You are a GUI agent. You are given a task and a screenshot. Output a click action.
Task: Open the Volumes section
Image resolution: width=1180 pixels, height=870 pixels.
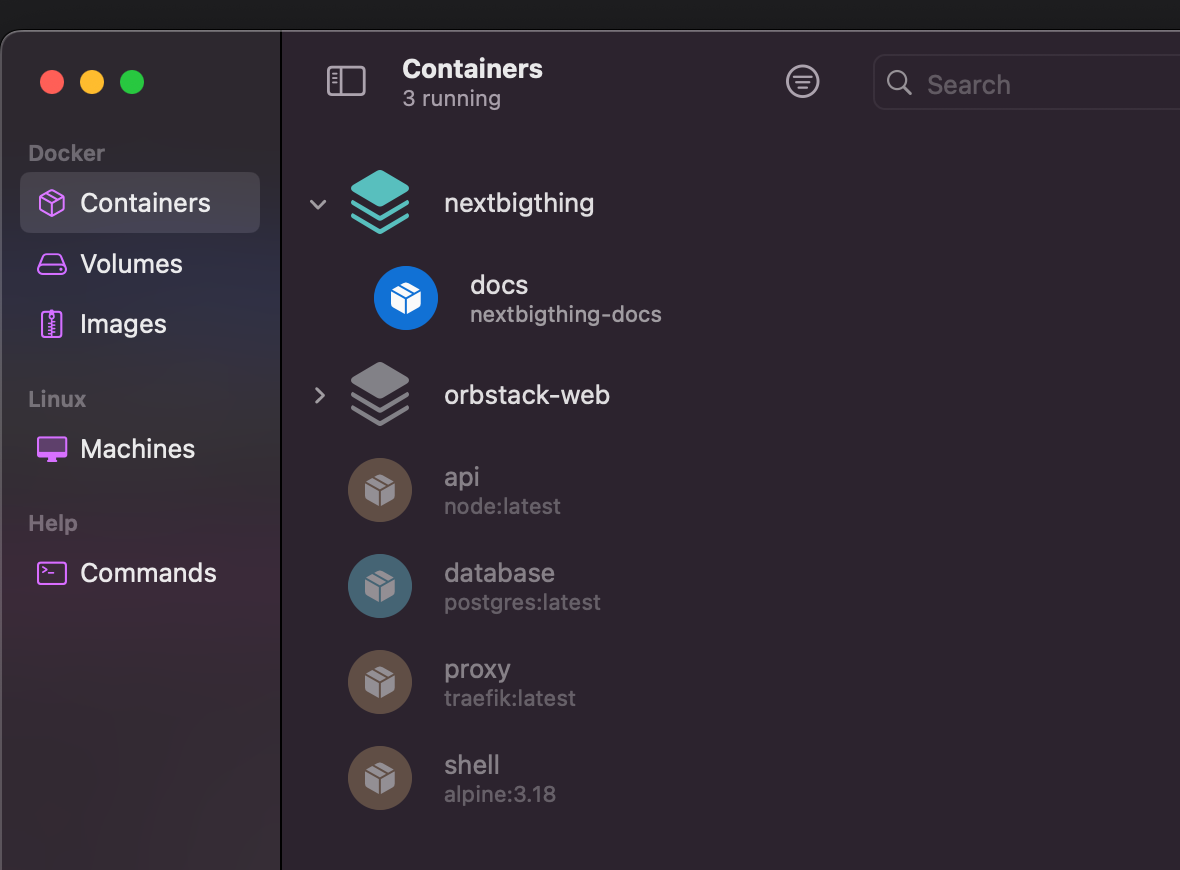pyautogui.click(x=140, y=264)
